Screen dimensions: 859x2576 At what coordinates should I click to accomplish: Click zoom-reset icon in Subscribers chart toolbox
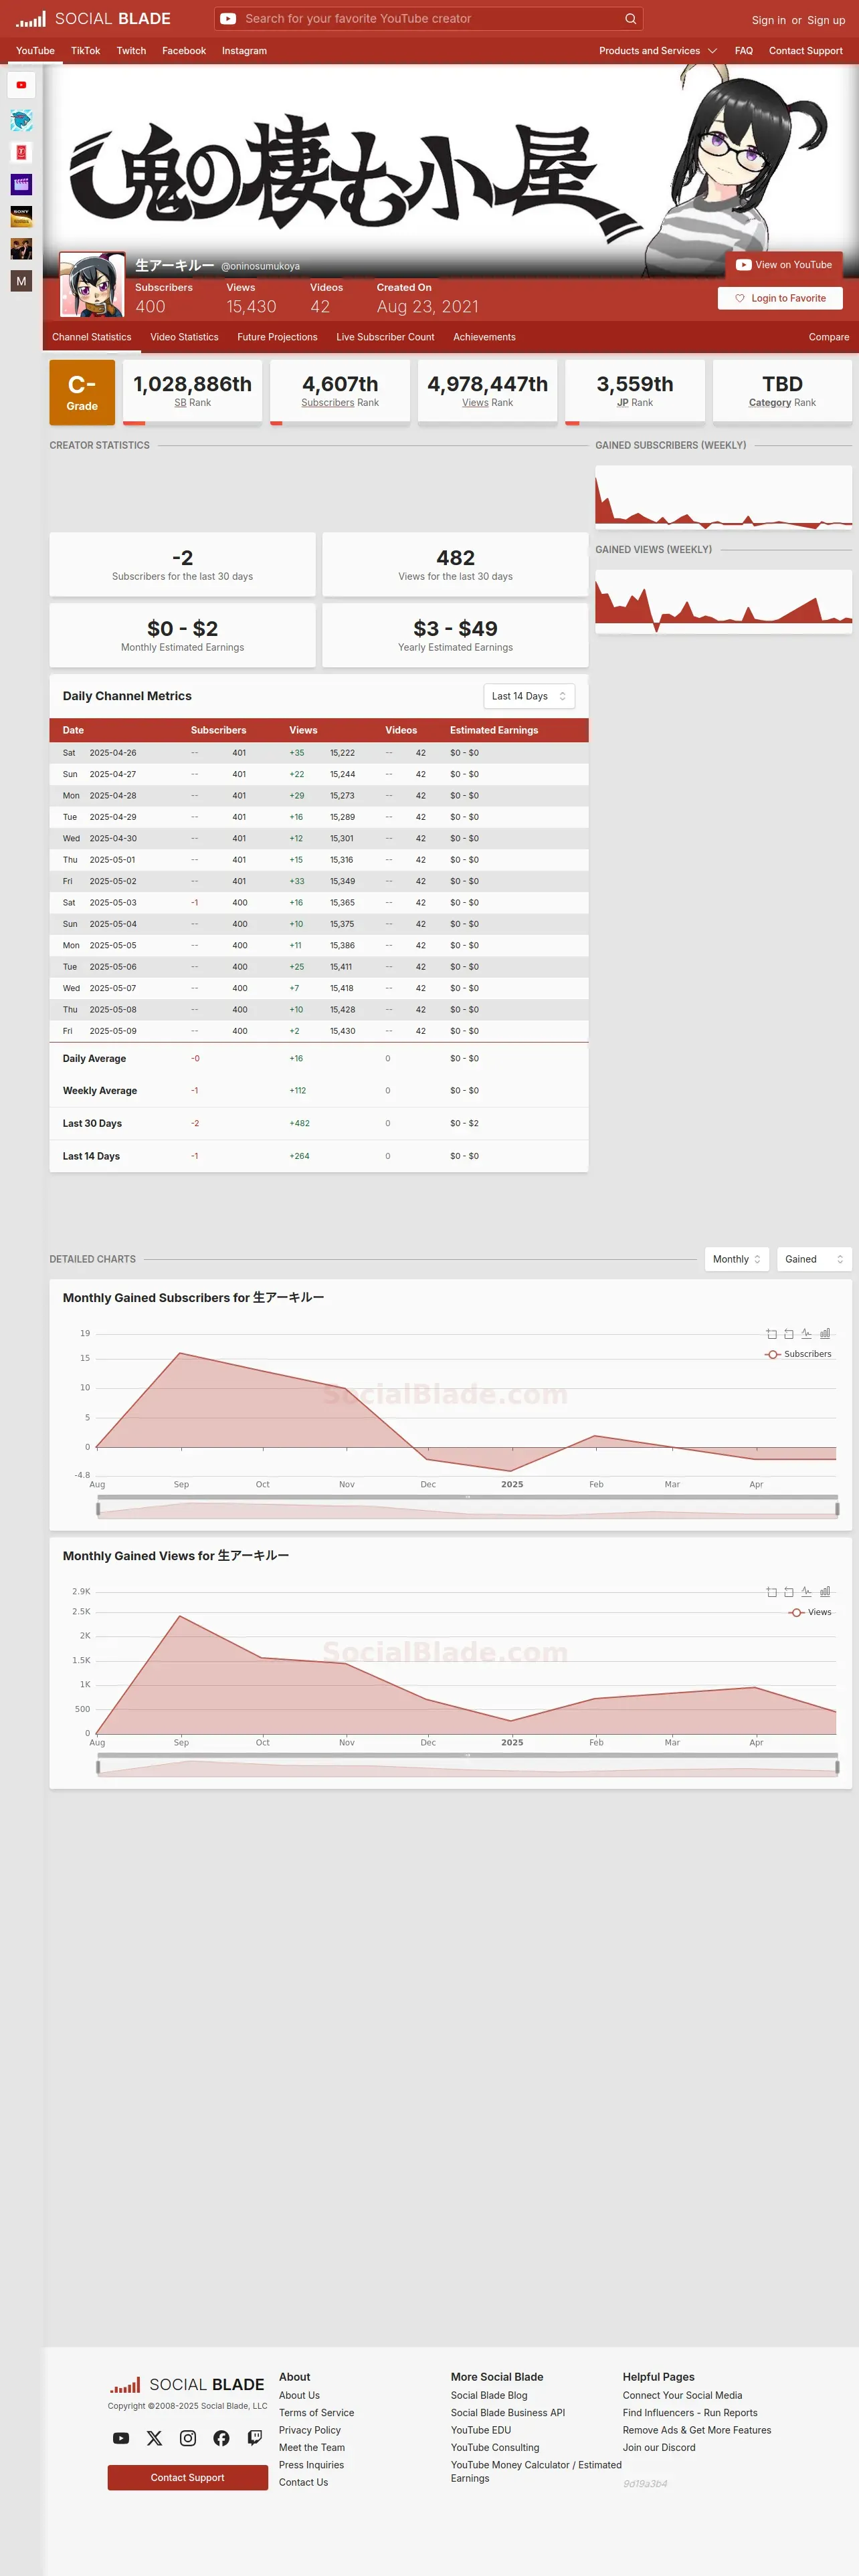[x=789, y=1334]
